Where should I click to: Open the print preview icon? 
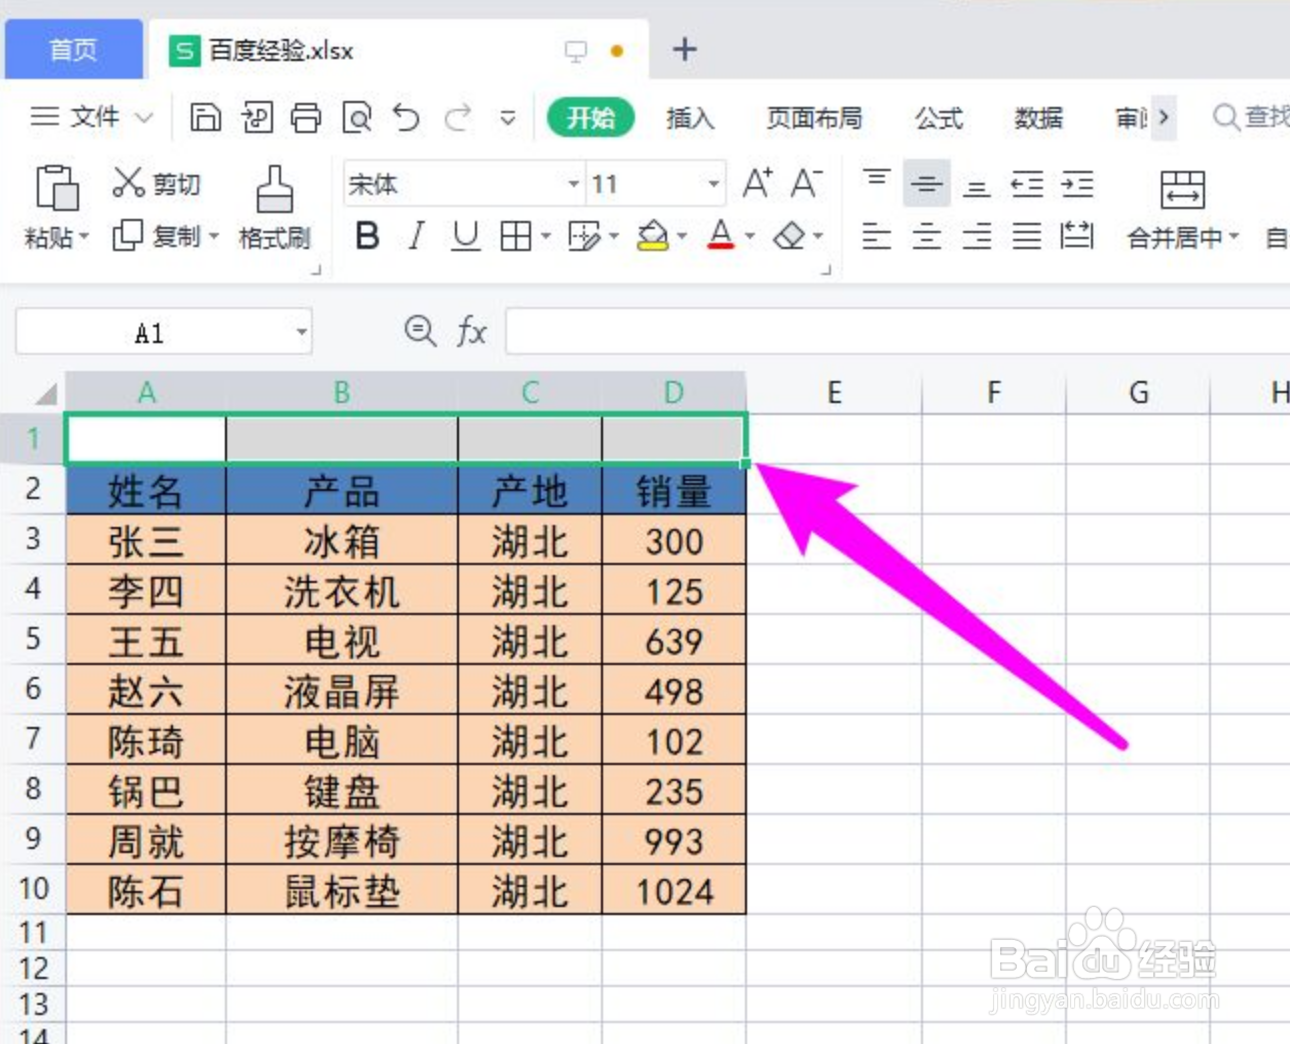coord(357,117)
